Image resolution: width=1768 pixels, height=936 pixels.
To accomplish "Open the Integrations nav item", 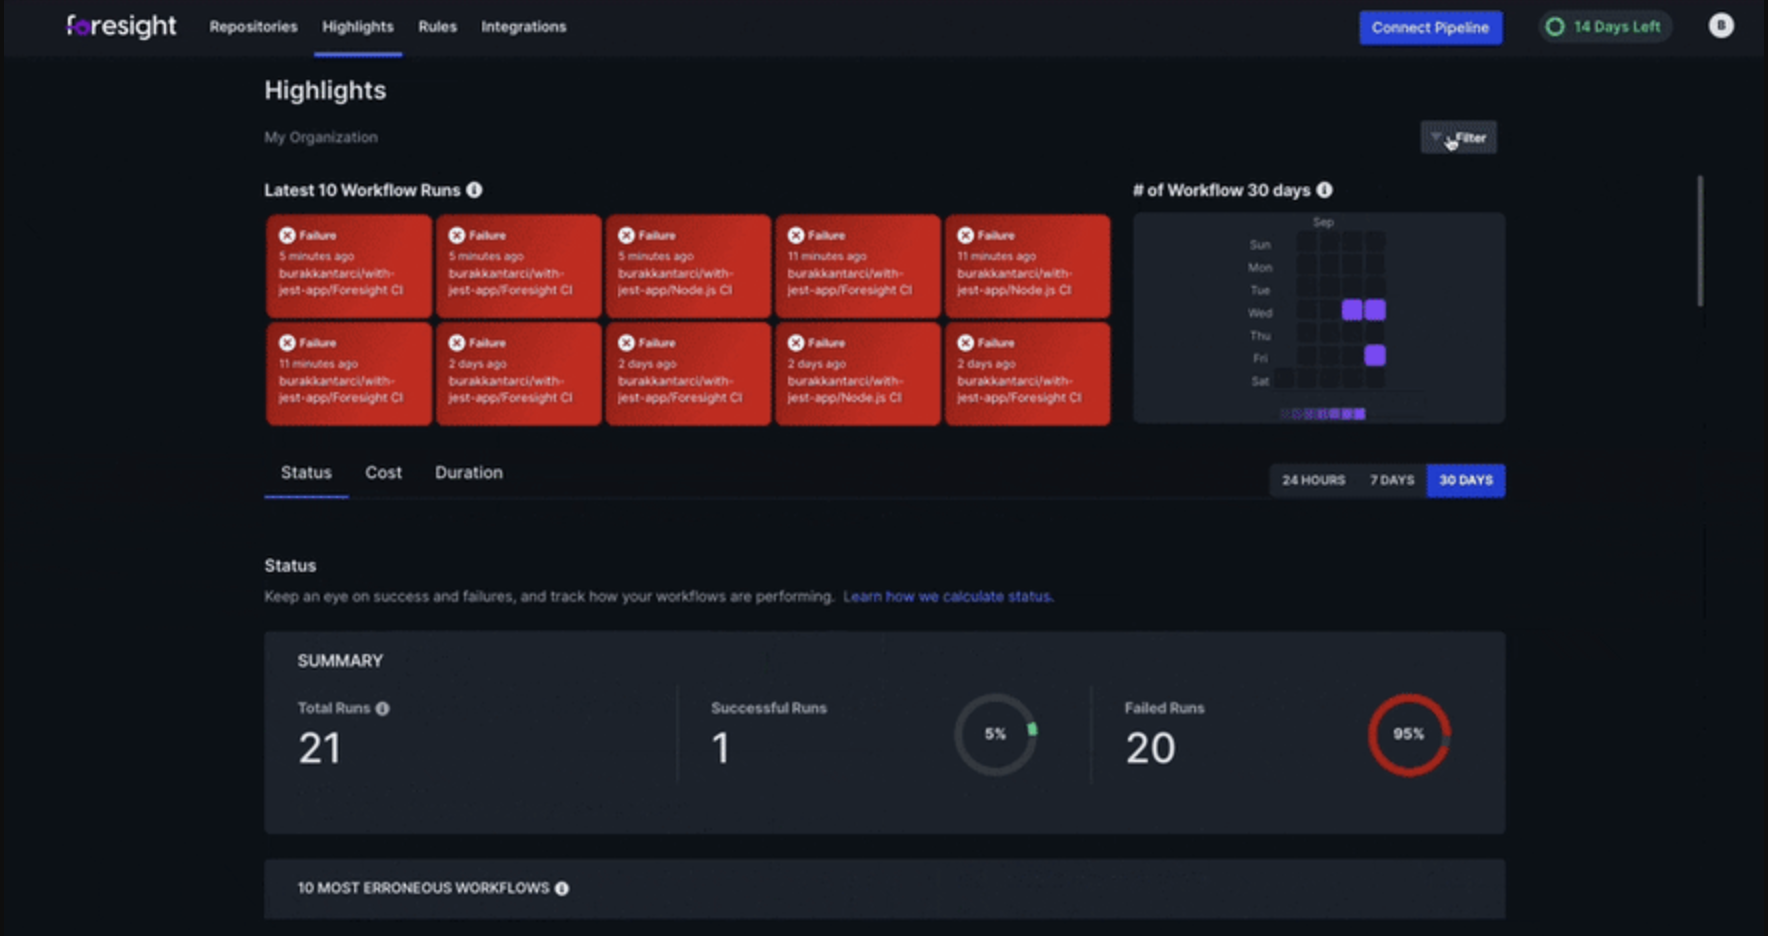I will [523, 27].
